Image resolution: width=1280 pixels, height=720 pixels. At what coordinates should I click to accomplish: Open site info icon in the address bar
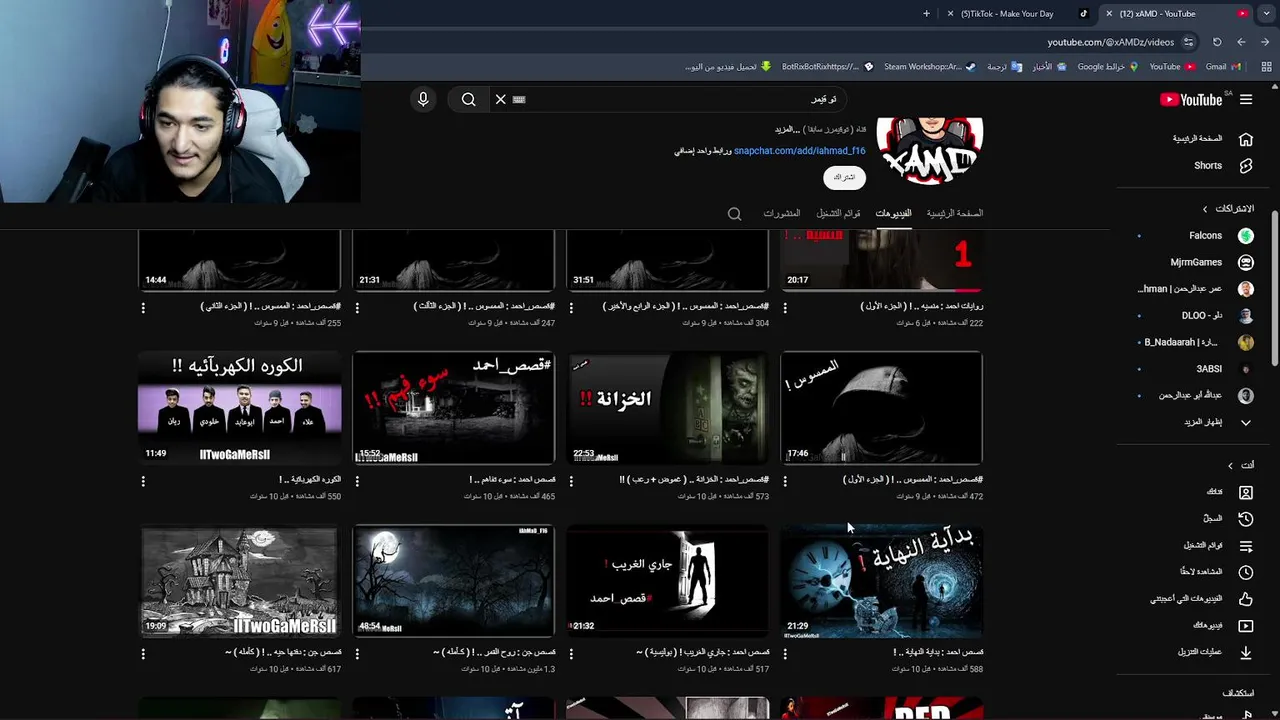tap(1188, 42)
